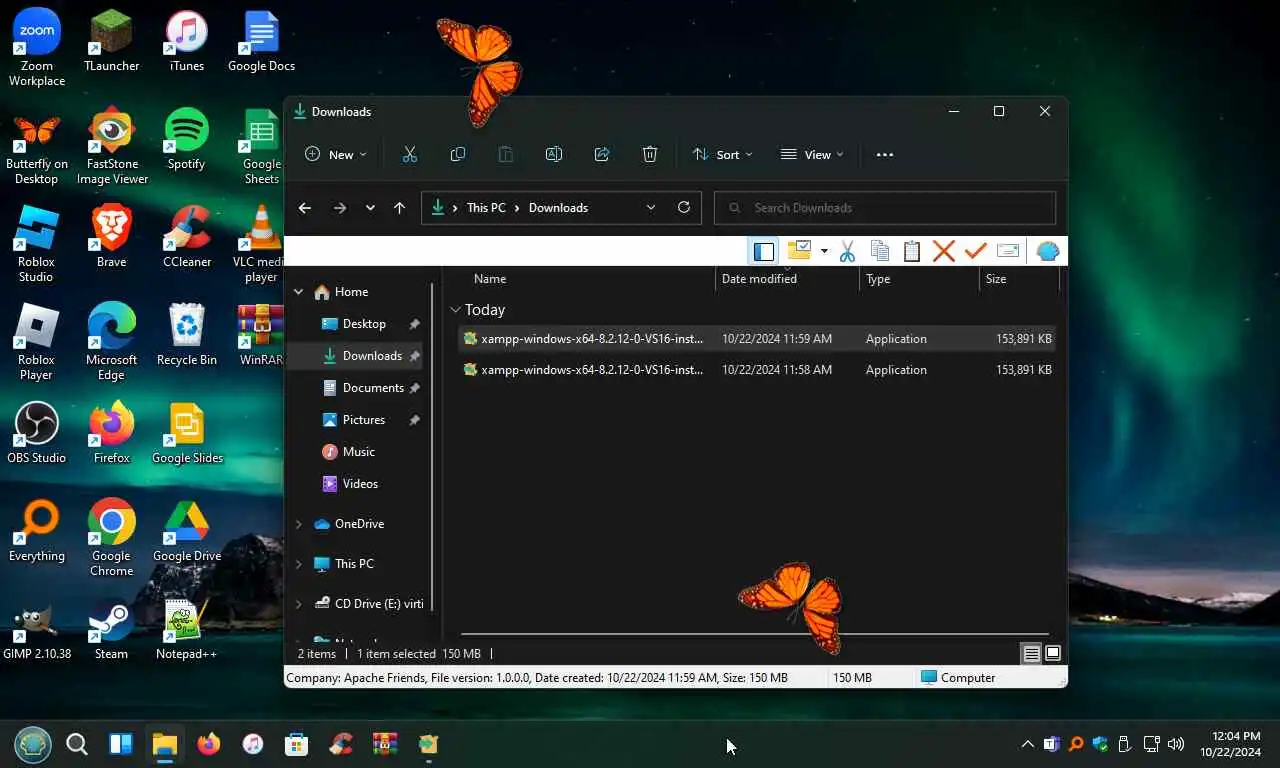
Task: Click the volume speaker tray icon
Action: click(1176, 744)
